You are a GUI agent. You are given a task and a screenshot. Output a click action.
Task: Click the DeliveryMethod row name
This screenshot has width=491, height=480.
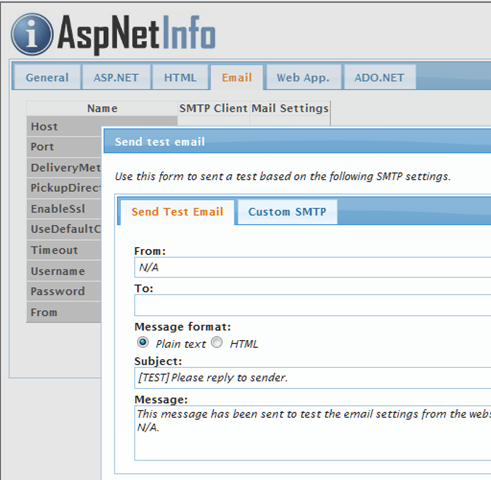(65, 168)
